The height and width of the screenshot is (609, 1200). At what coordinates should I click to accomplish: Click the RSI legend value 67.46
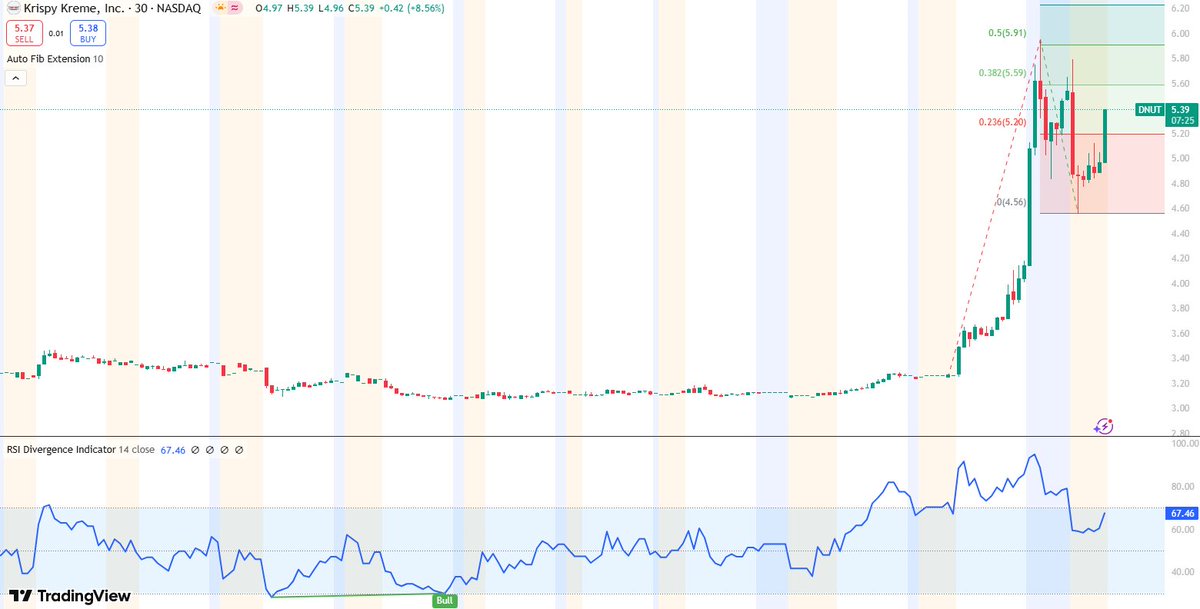tap(174, 450)
